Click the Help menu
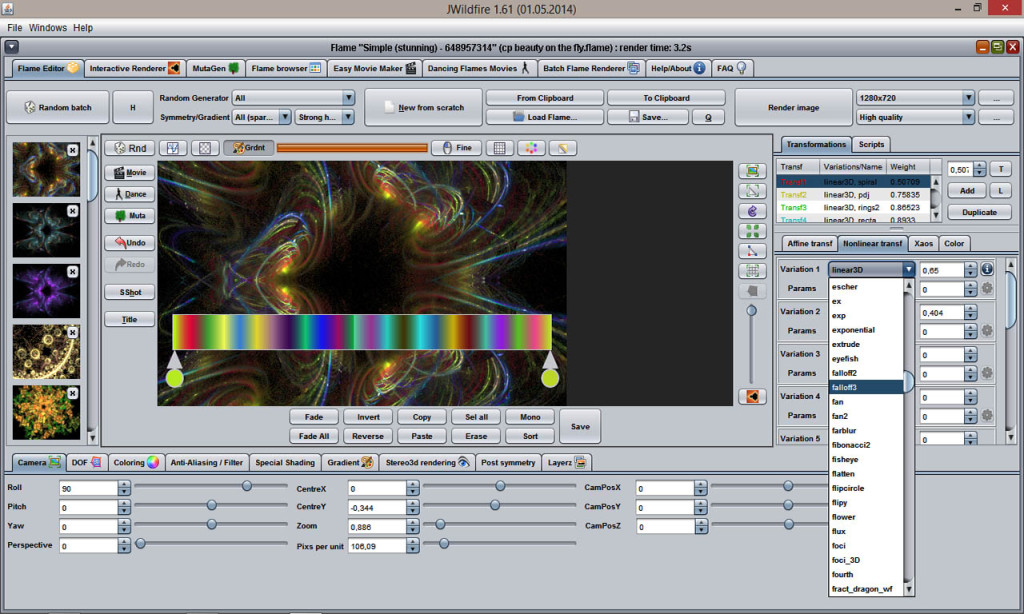The image size is (1024, 614). pyautogui.click(x=83, y=27)
